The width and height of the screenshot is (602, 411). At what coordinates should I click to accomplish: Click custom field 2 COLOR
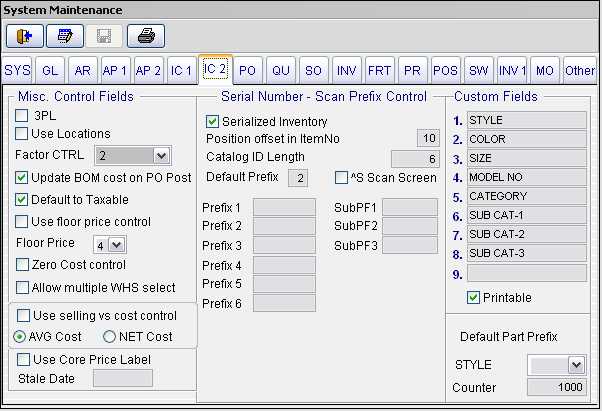click(x=527, y=139)
